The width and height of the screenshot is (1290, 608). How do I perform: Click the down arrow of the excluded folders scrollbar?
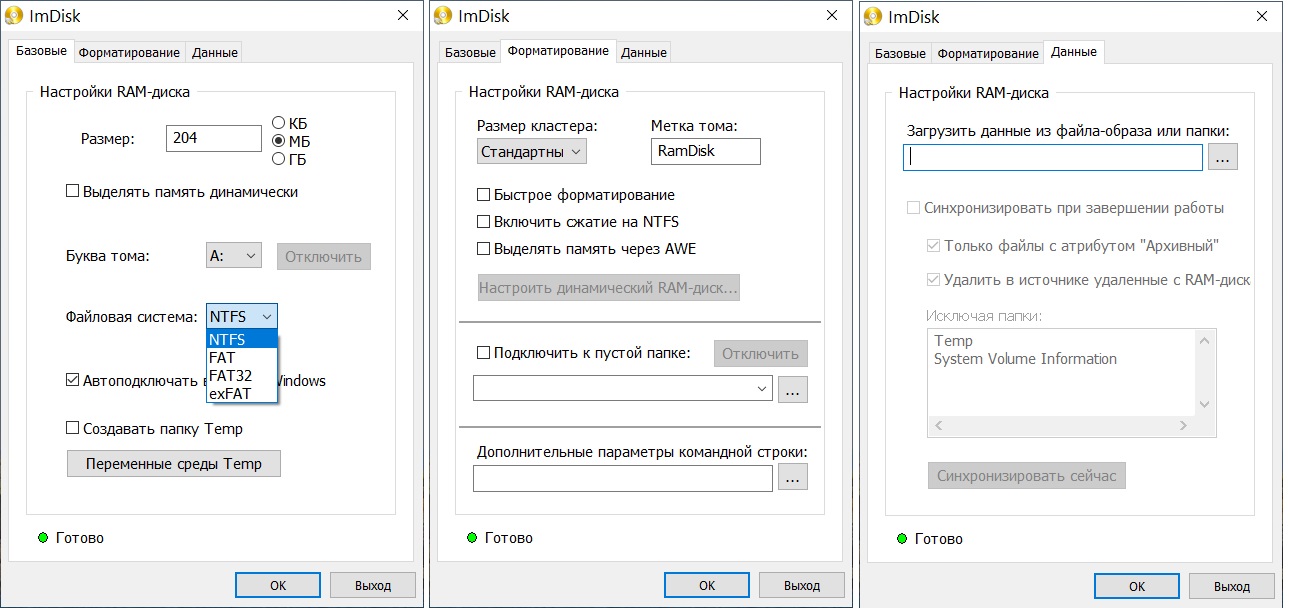click(x=1204, y=404)
